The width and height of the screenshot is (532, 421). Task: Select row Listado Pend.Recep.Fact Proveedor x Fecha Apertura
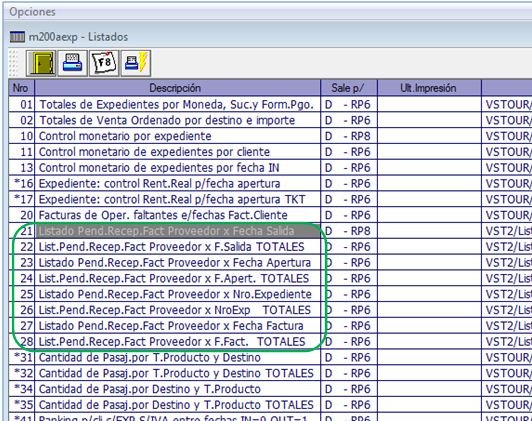[x=177, y=263]
